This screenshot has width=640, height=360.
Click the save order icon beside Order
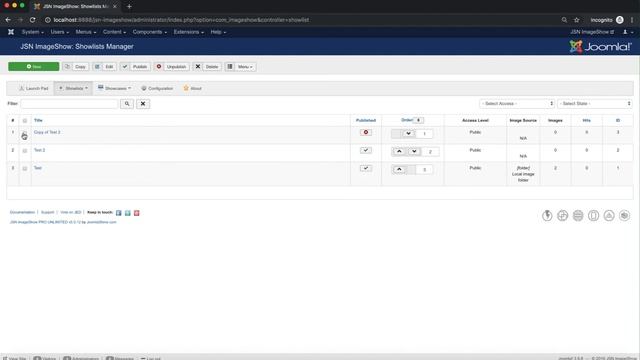coord(419,120)
